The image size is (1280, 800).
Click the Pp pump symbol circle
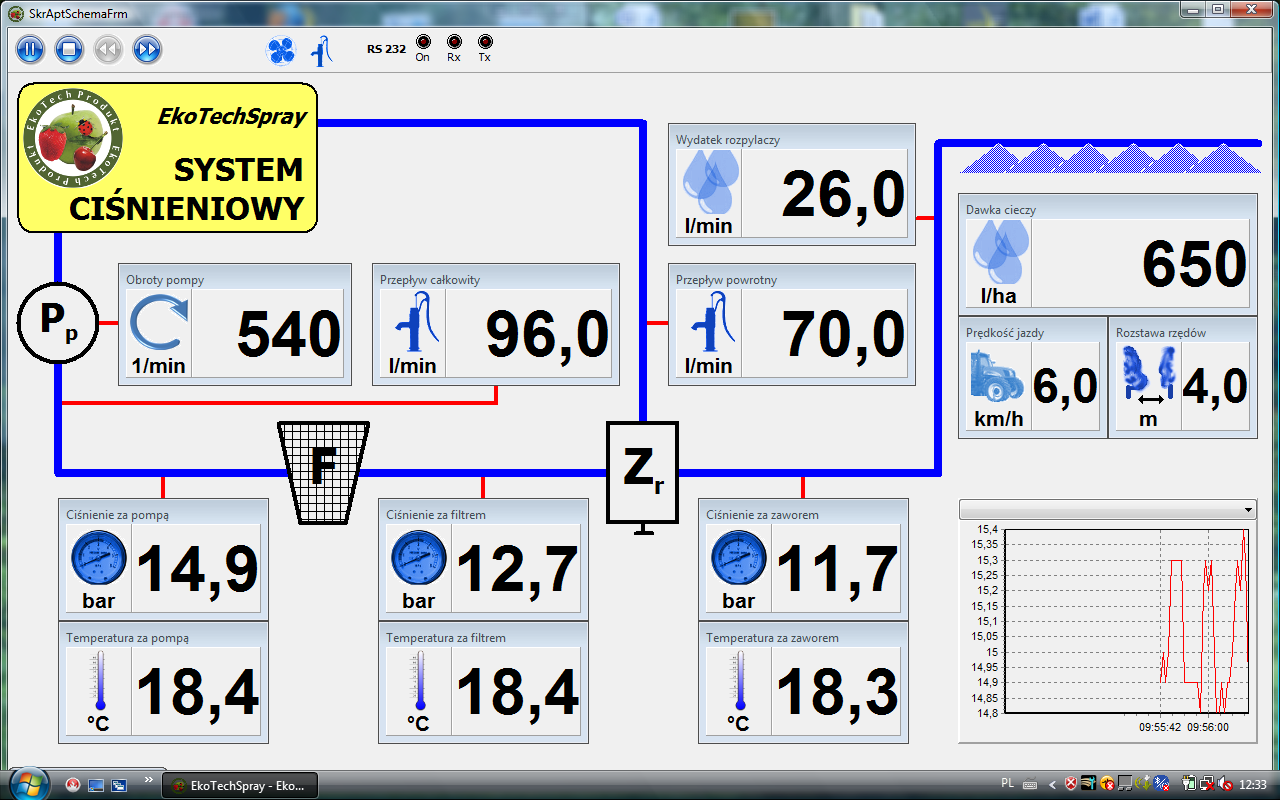(58, 323)
